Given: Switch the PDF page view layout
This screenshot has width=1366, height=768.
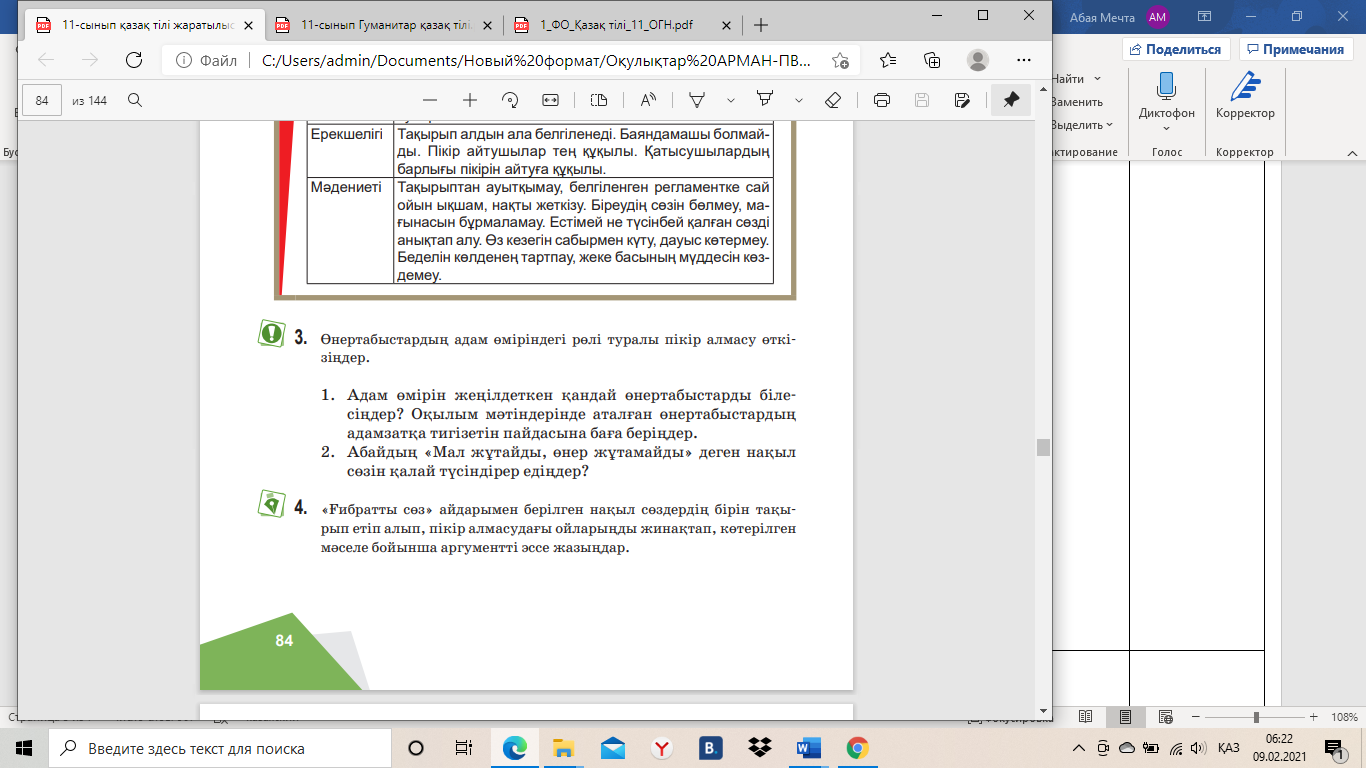Looking at the screenshot, I should coord(599,100).
